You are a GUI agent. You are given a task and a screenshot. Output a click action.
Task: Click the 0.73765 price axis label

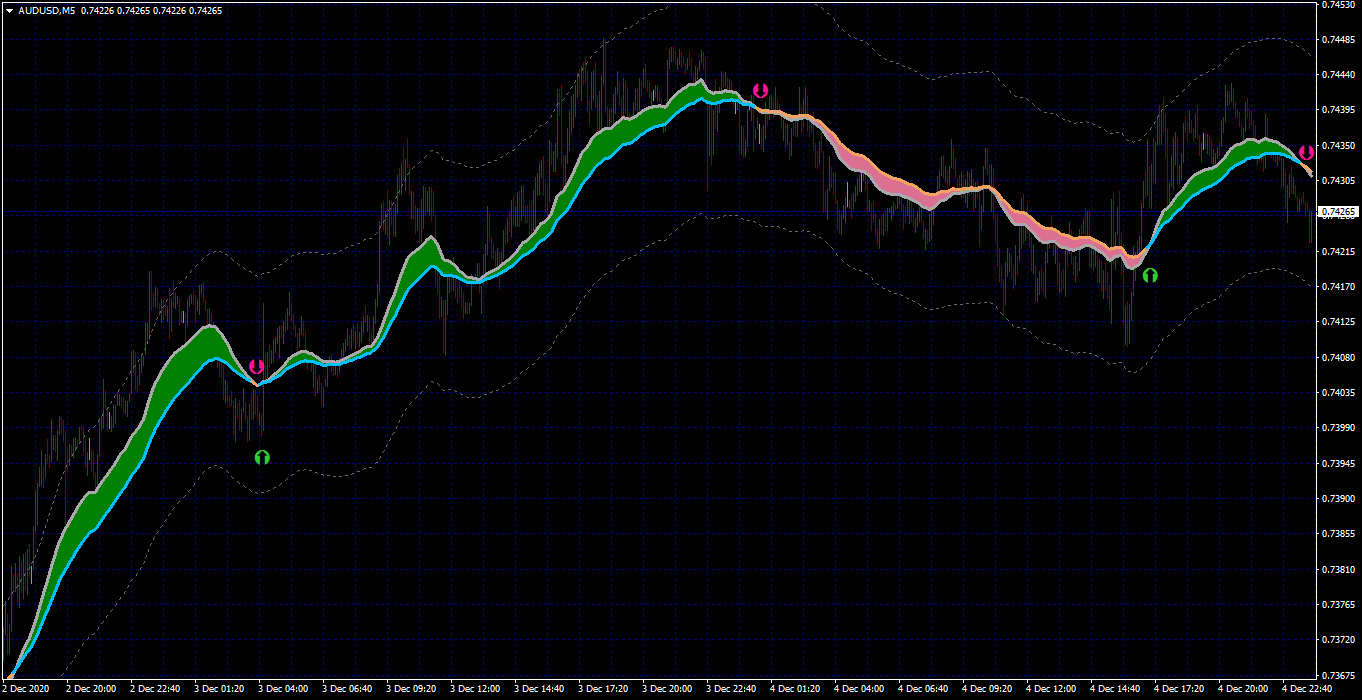[1338, 605]
